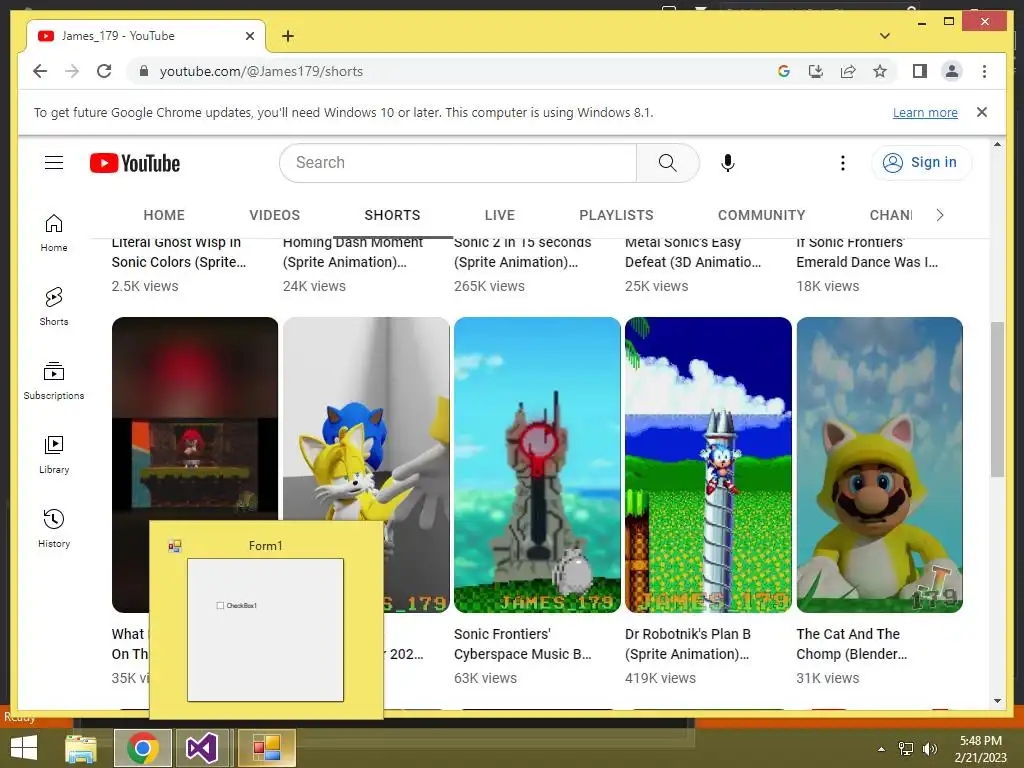Open File Explorer from the taskbar
Image resolution: width=1024 pixels, height=768 pixels.
click(x=81, y=748)
